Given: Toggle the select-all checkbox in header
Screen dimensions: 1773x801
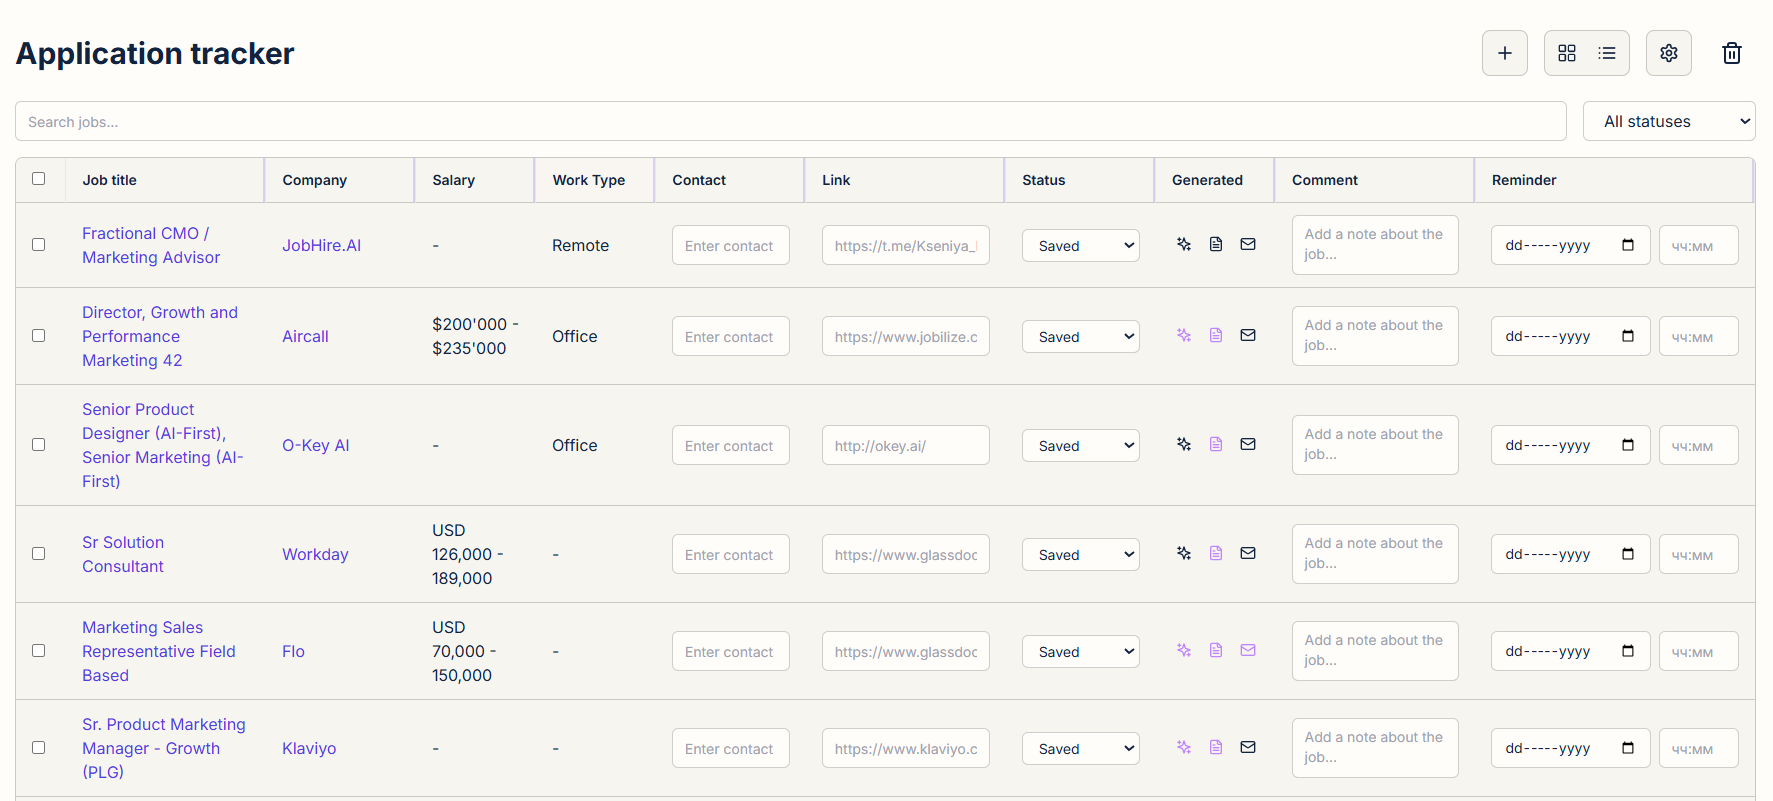Looking at the screenshot, I should 38,179.
